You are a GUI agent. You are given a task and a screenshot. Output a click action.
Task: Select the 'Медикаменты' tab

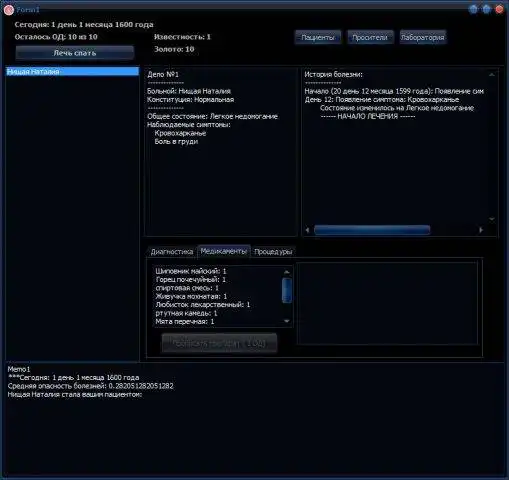[x=224, y=251]
